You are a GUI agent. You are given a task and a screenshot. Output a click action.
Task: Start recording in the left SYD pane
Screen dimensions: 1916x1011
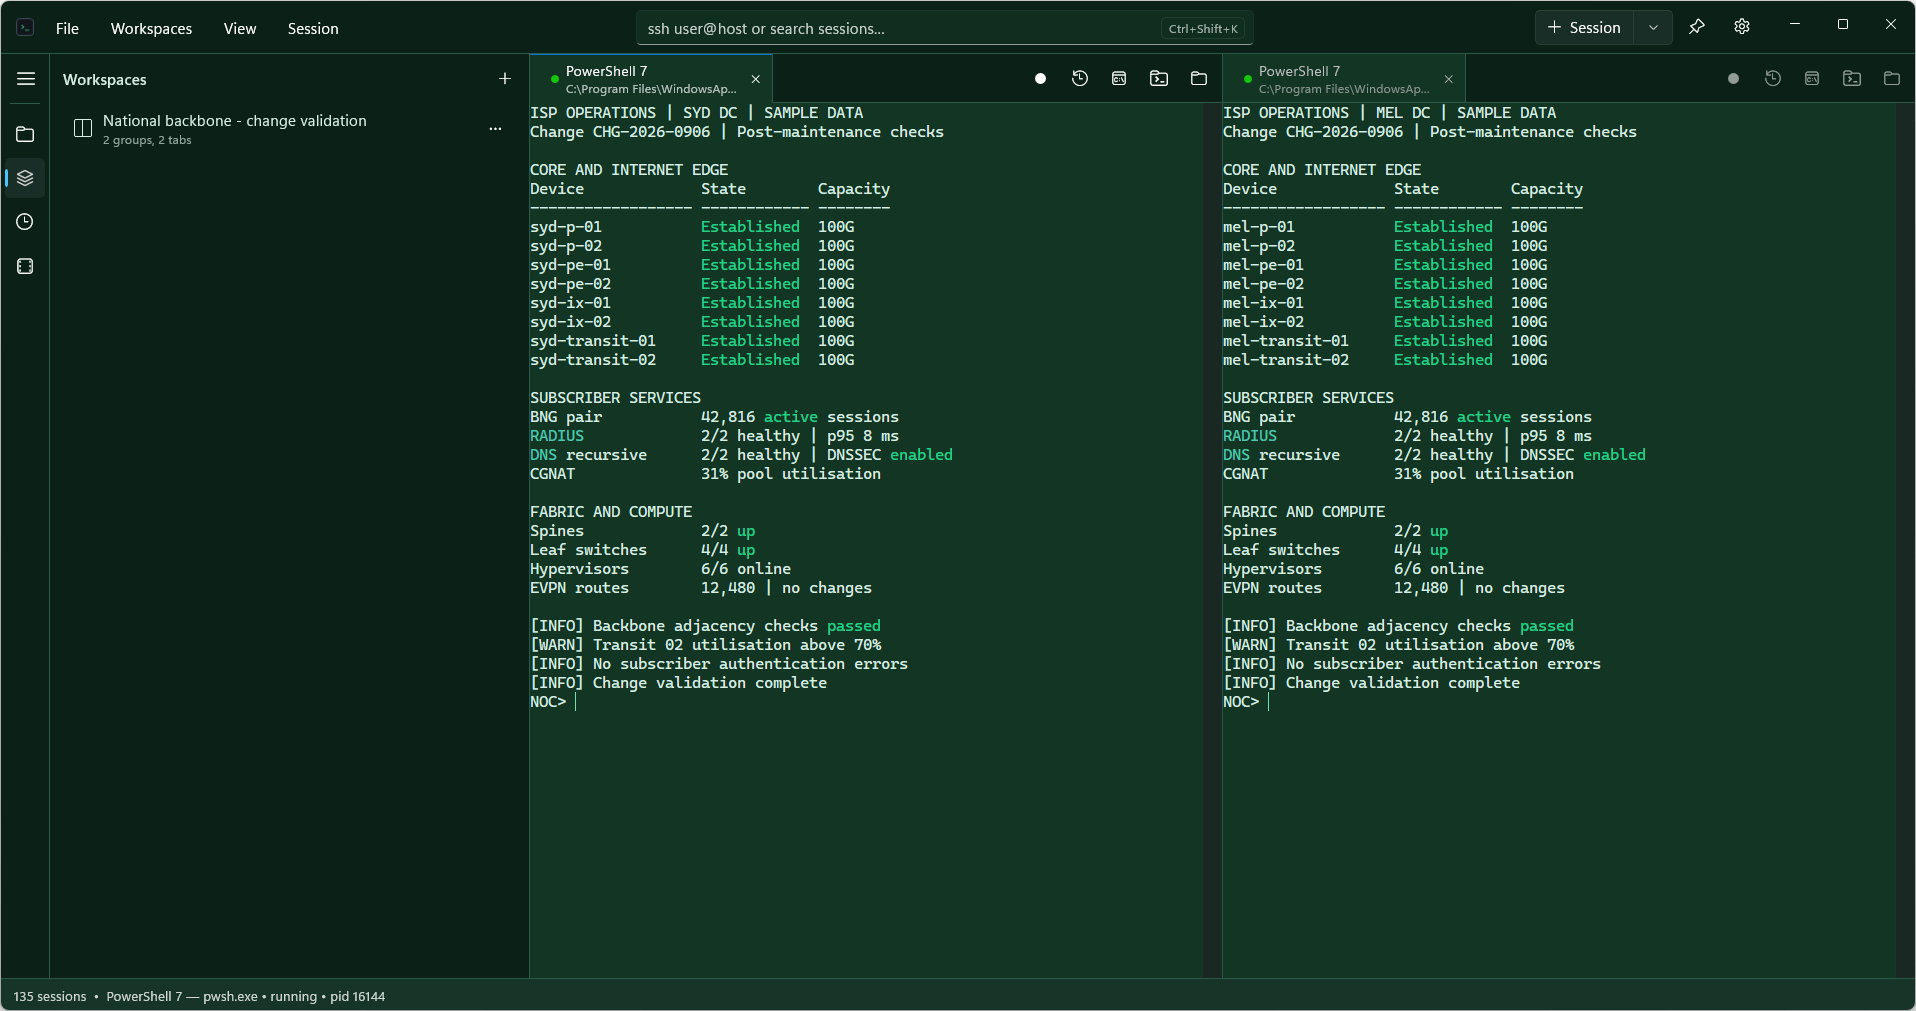(1040, 79)
